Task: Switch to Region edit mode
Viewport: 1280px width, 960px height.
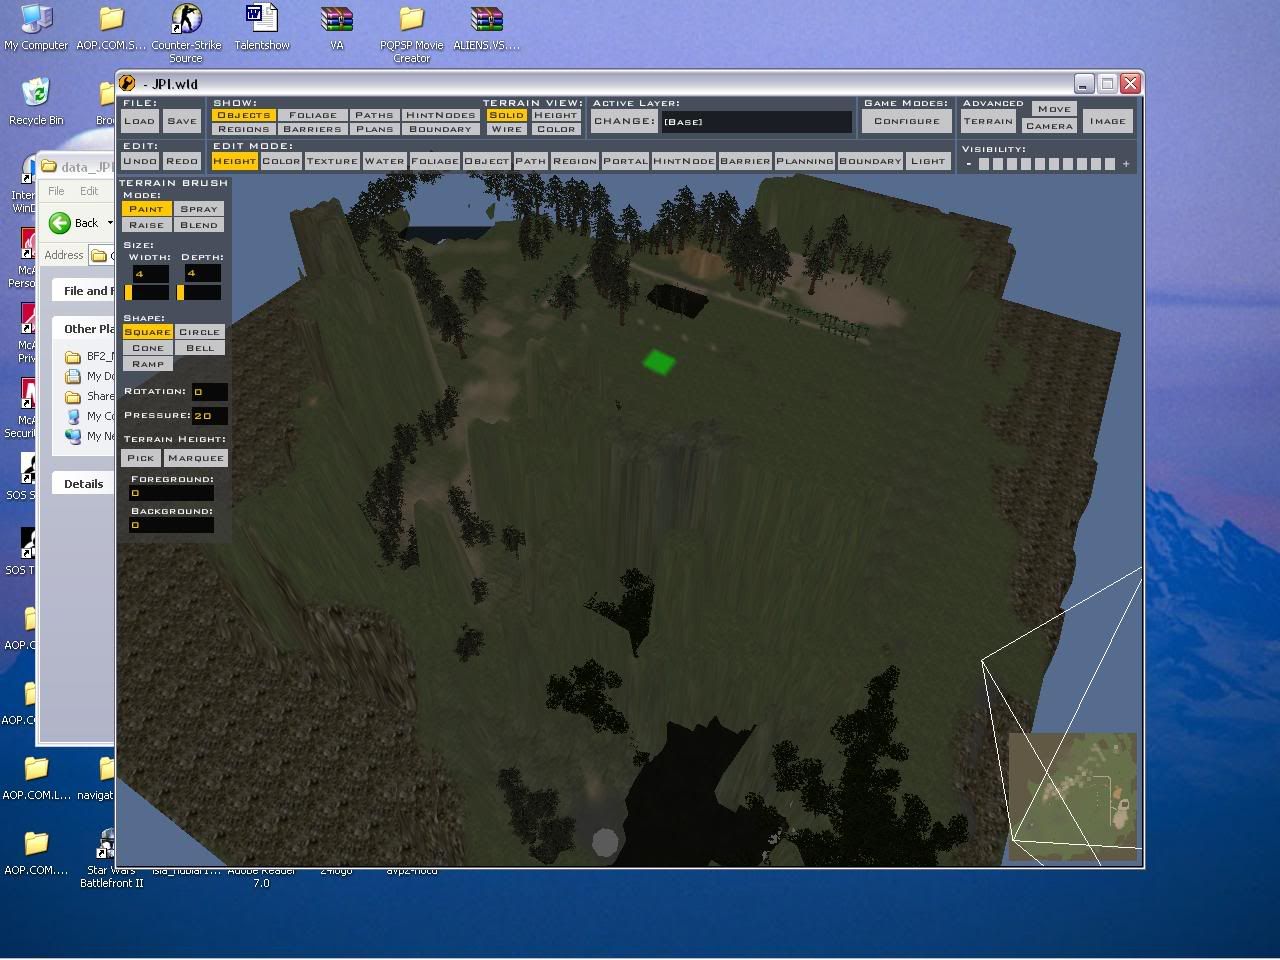Action: (575, 161)
